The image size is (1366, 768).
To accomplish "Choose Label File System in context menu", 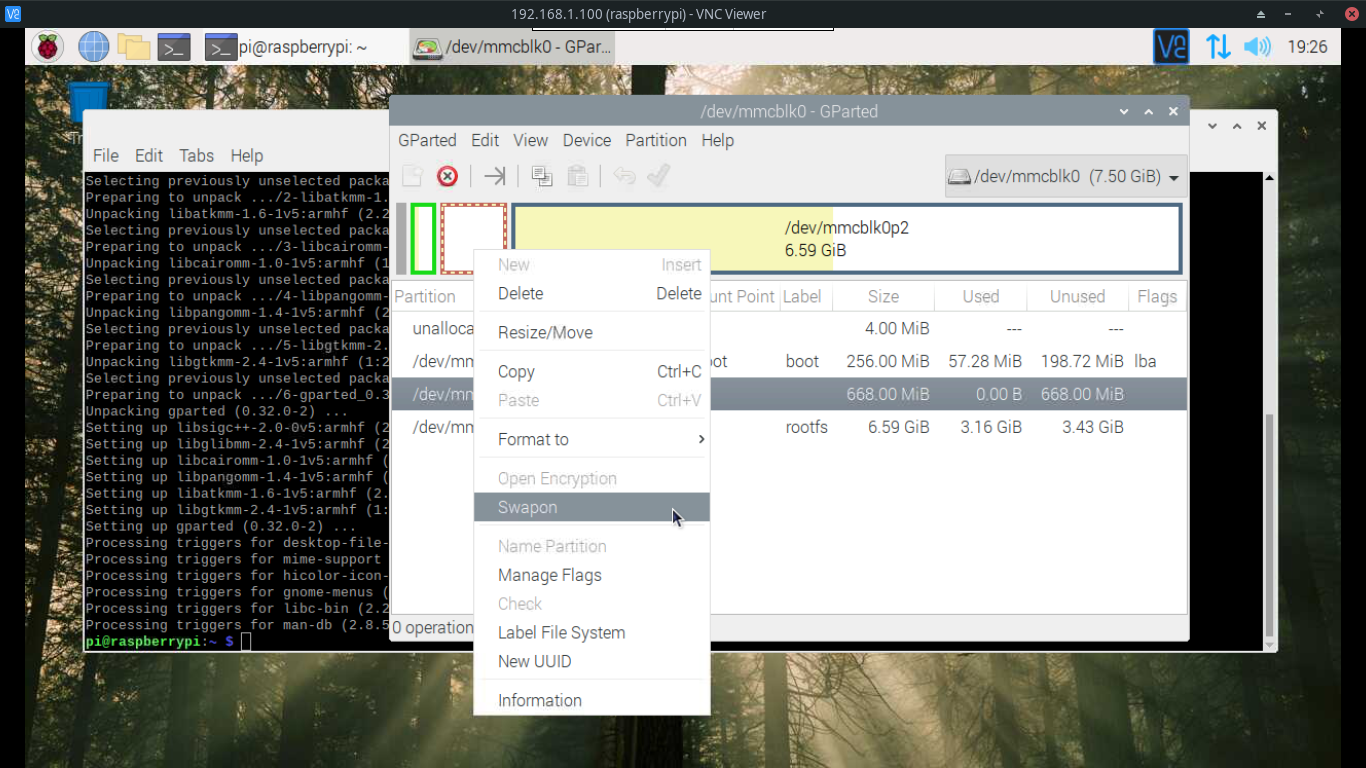I will [x=592, y=632].
